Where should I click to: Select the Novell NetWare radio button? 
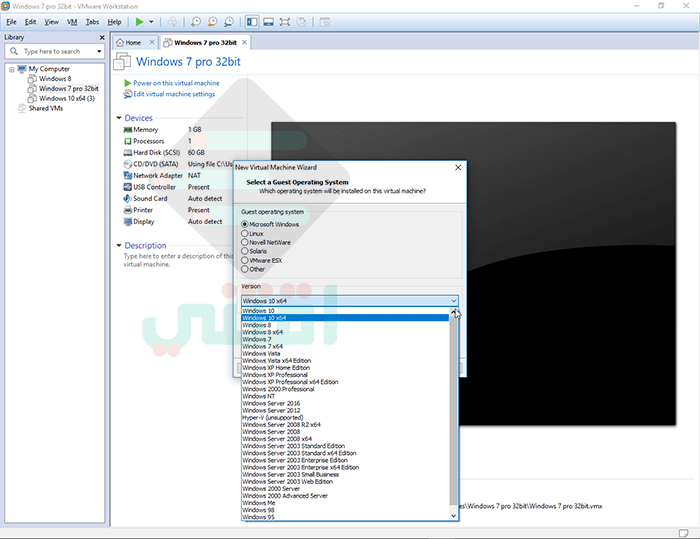point(245,242)
